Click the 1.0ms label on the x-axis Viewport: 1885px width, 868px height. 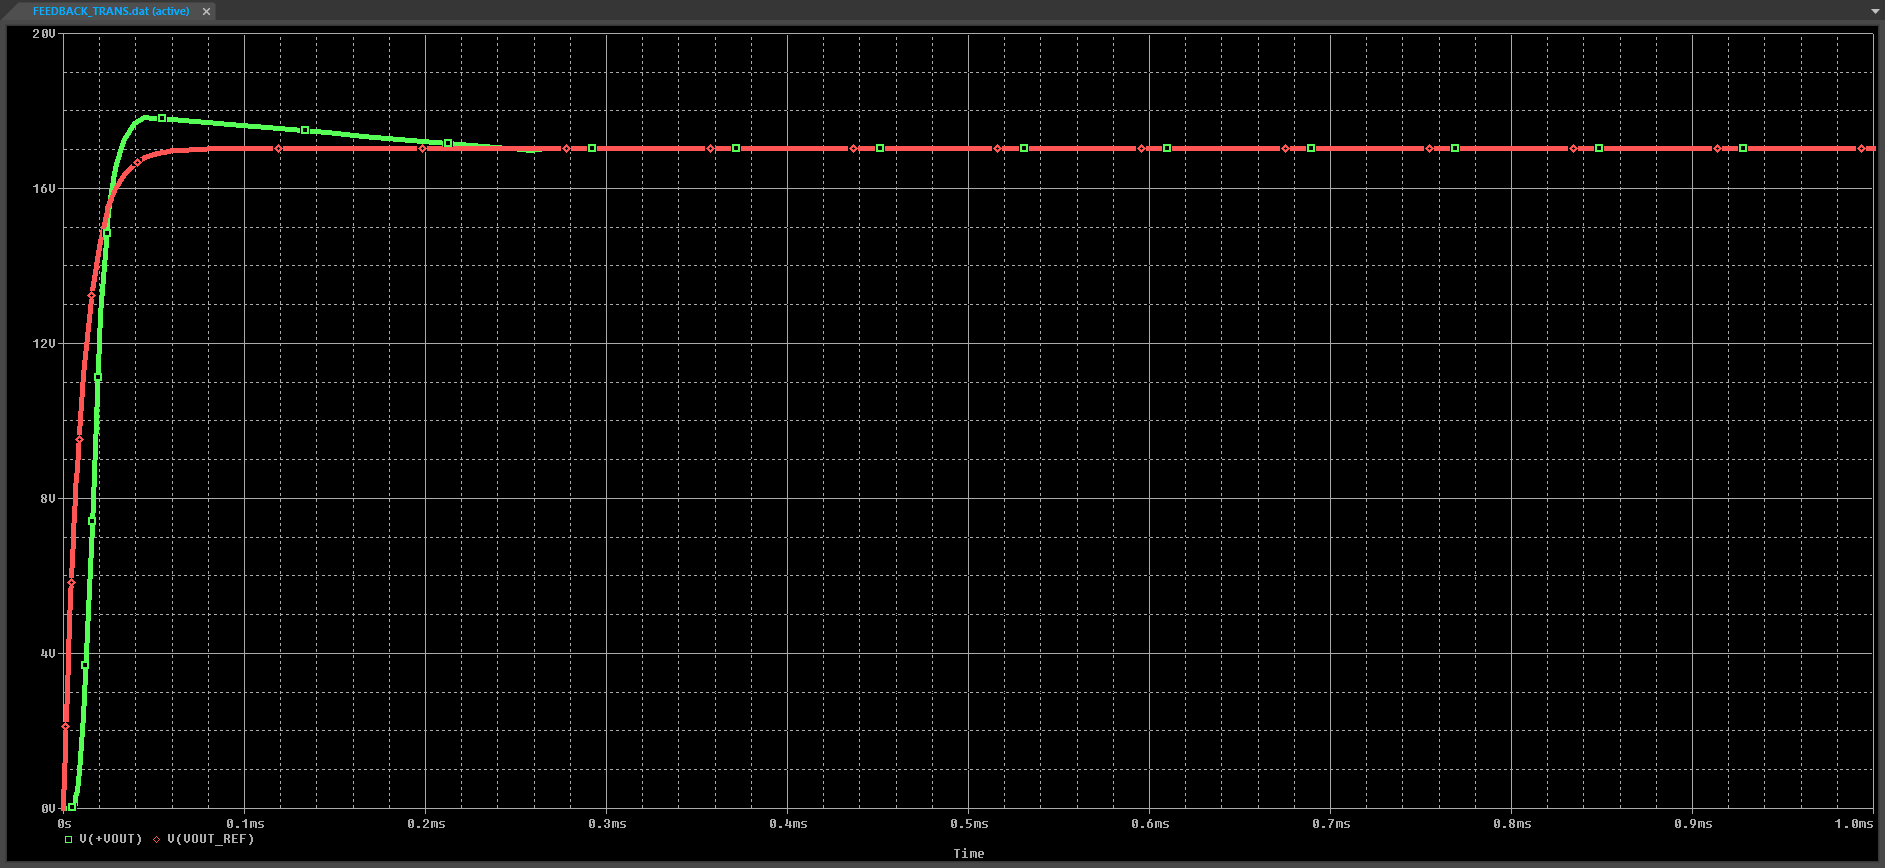click(x=1853, y=824)
